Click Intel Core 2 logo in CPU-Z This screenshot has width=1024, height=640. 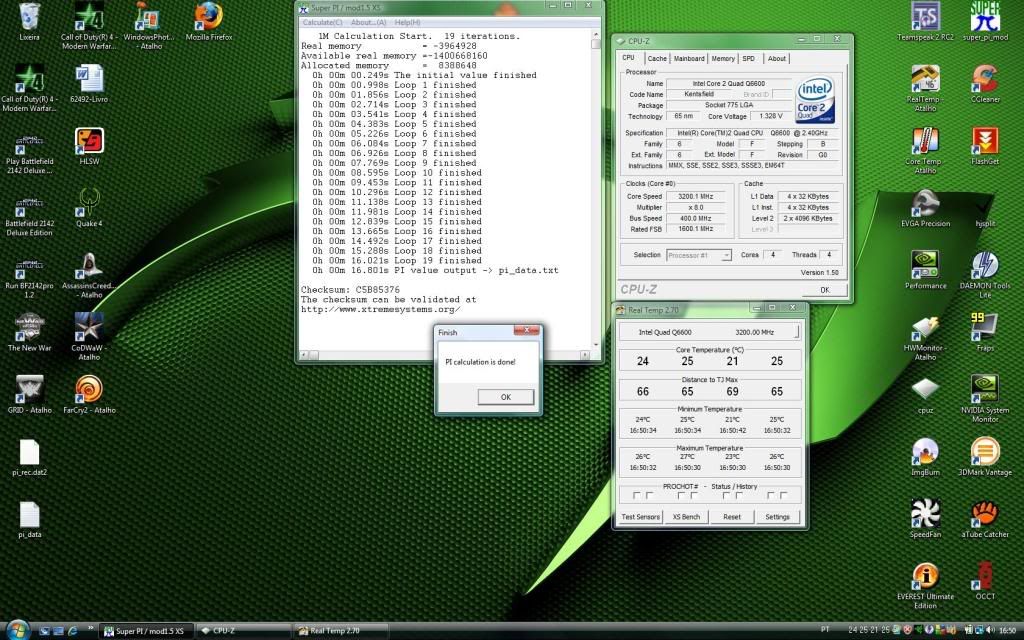(x=815, y=100)
